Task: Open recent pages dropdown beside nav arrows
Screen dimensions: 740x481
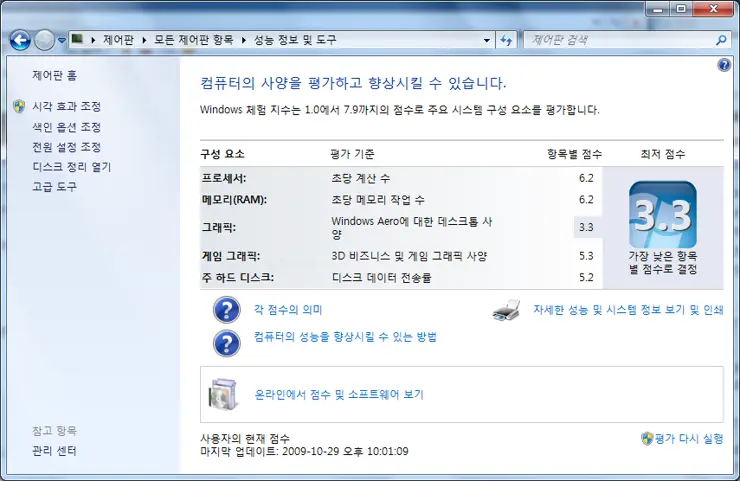Action: pos(62,41)
